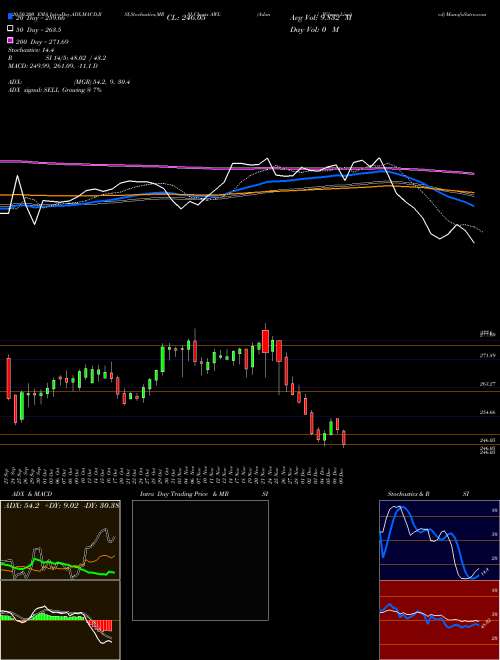Viewport: 500px width, 660px height.
Task: Click the magenta 200 Day legend swatch
Action: coord(10,41)
